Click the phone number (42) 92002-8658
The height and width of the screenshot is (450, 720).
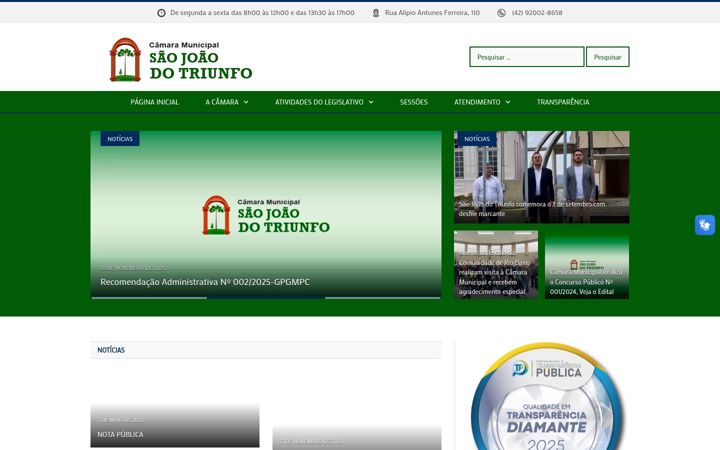537,13
